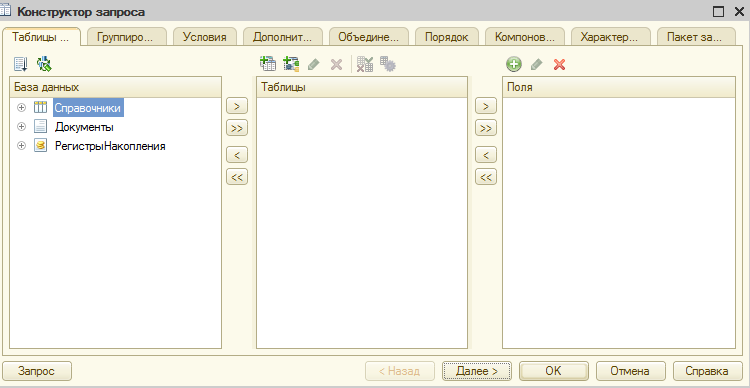Click the display tables list icon above База данных

click(x=21, y=64)
